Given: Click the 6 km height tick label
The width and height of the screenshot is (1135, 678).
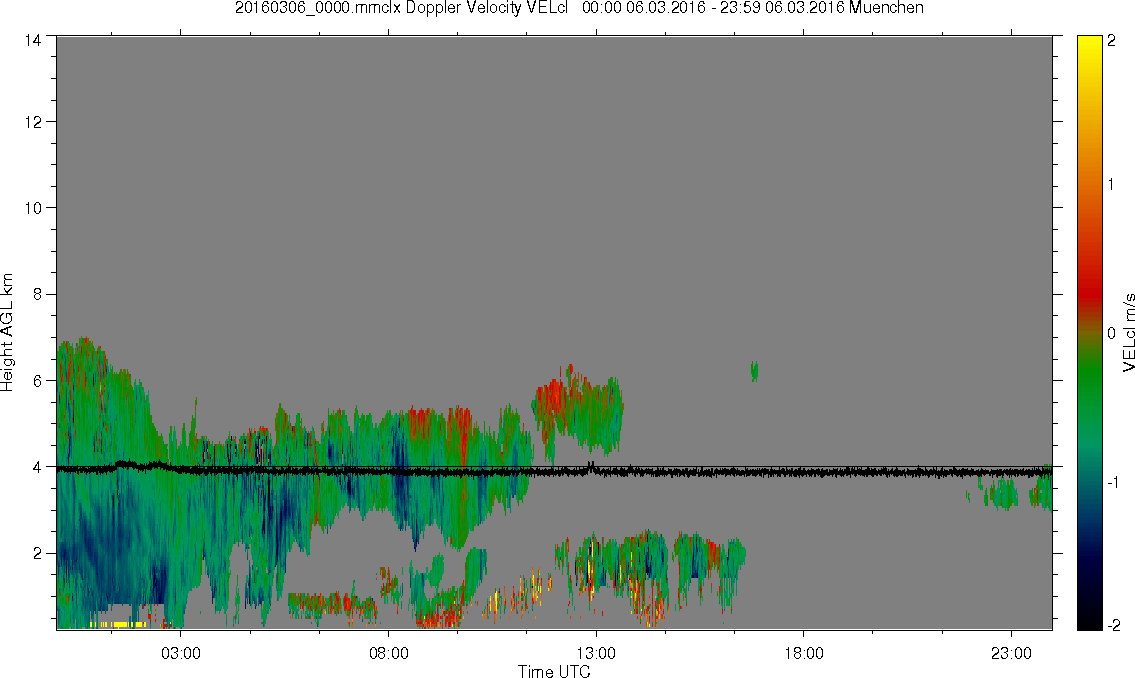Looking at the screenshot, I should click(37, 381).
